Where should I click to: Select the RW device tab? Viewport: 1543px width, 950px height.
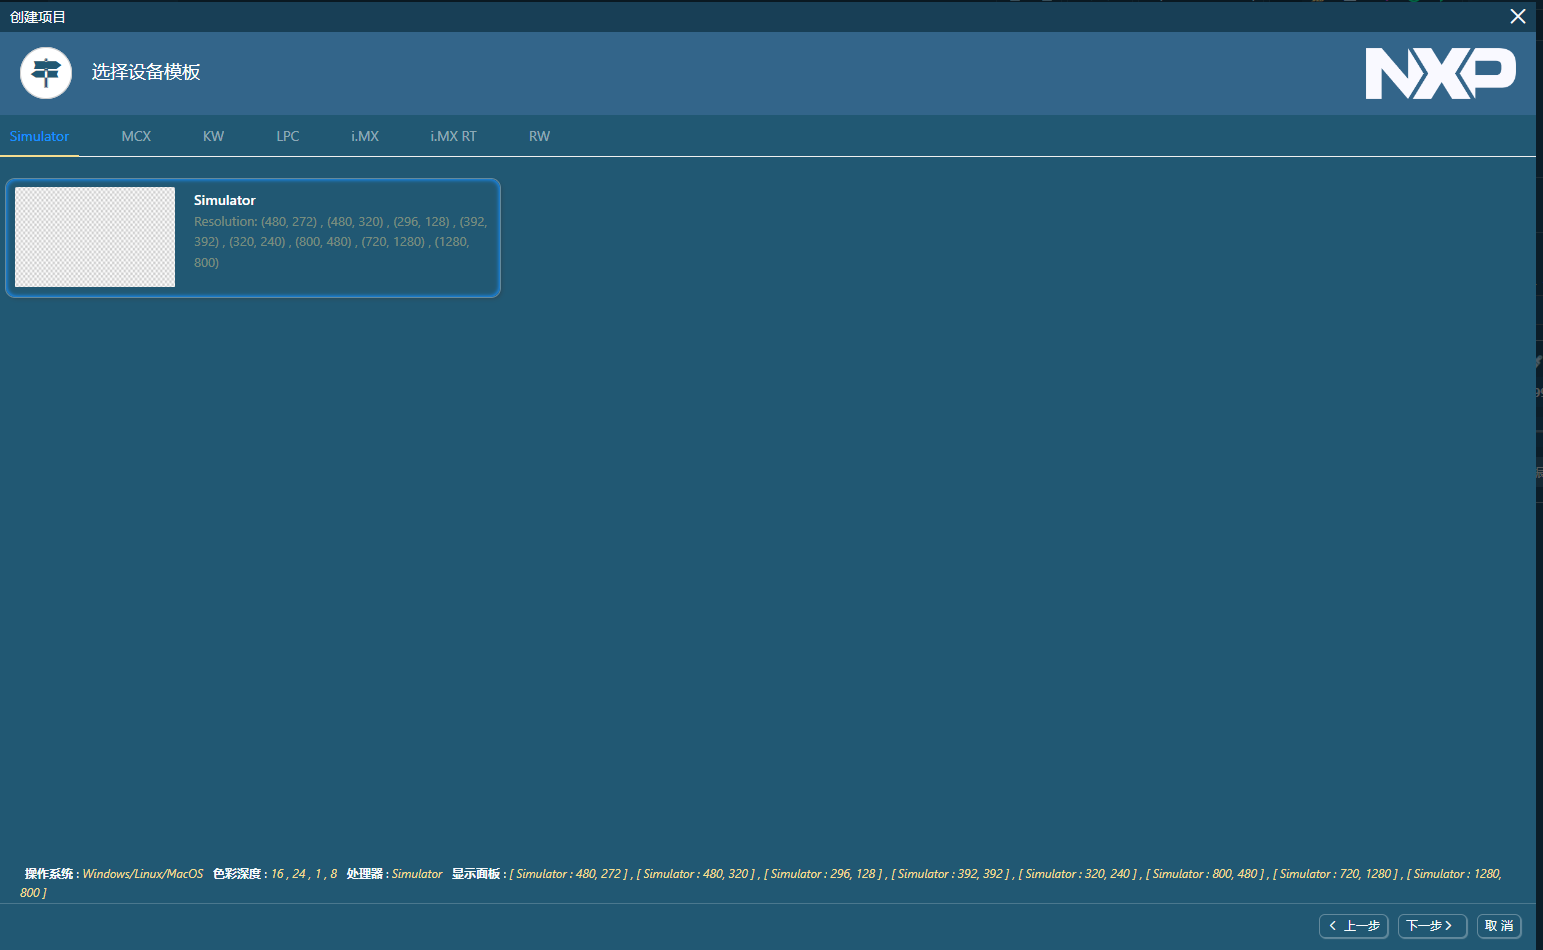pos(539,136)
